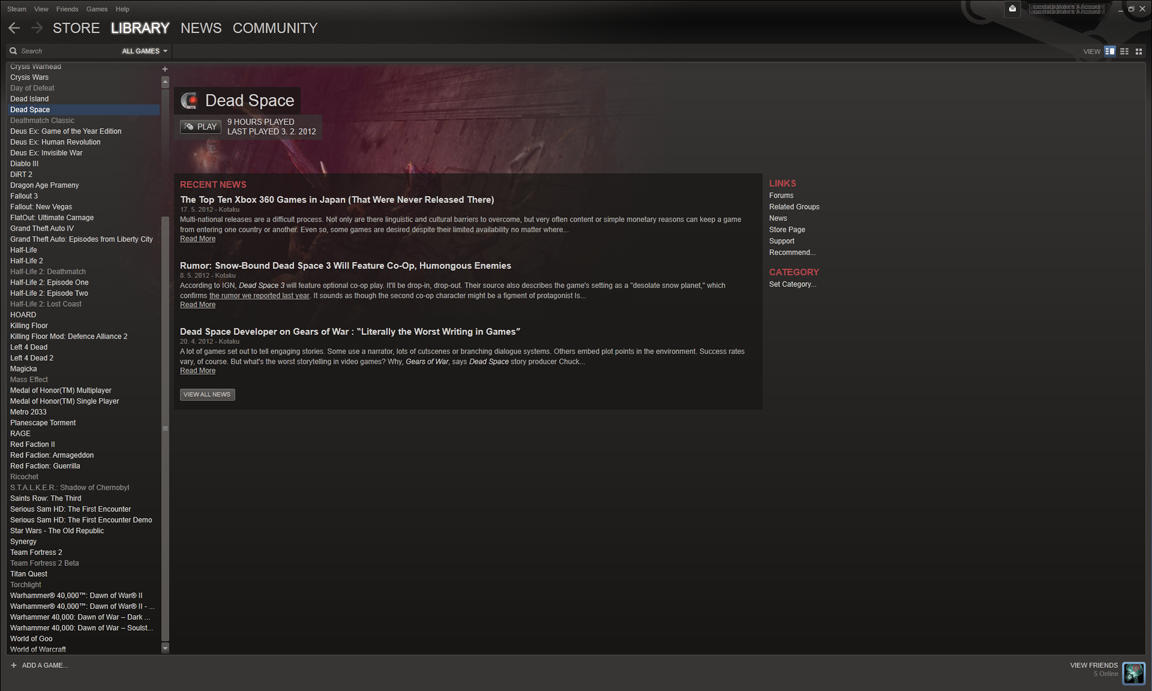Switch to grid view layout icon
Screen dimensions: 1152x691
[1138, 51]
